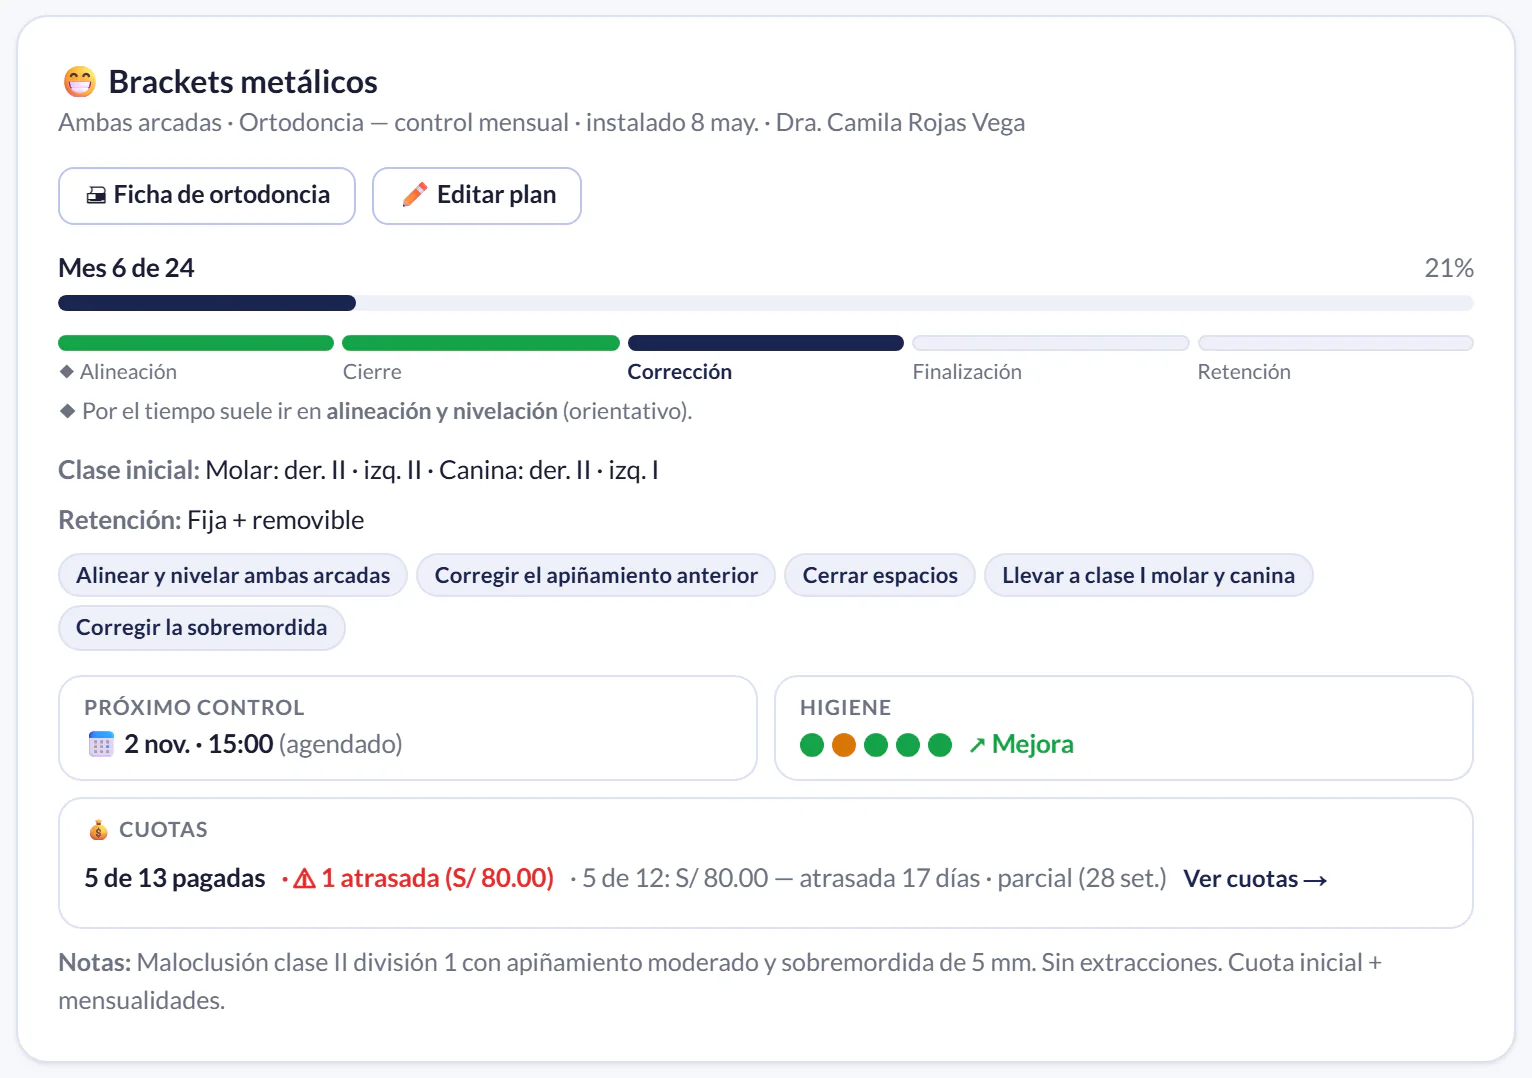Click the Brackets metálicos title
The image size is (1532, 1078).
click(243, 82)
